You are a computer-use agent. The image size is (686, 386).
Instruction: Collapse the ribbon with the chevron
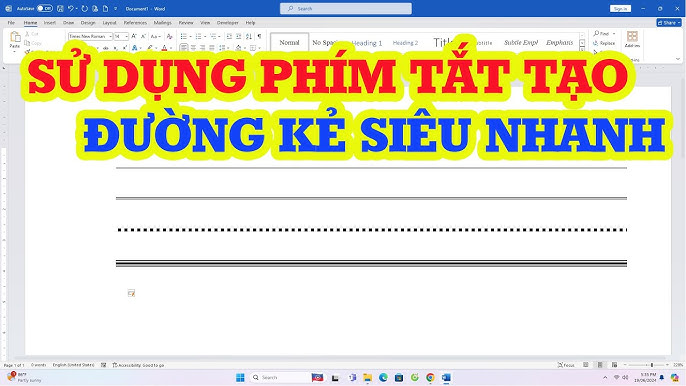[678, 59]
